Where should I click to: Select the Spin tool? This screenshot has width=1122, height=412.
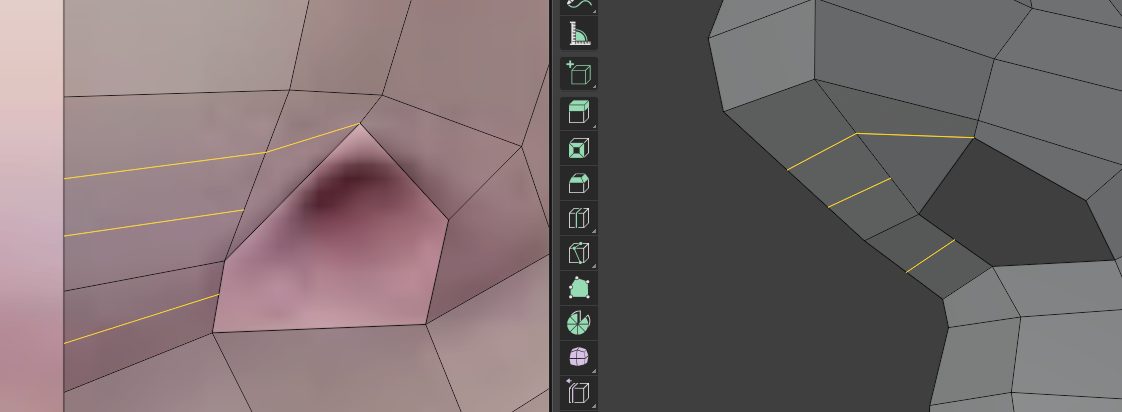[x=579, y=323]
